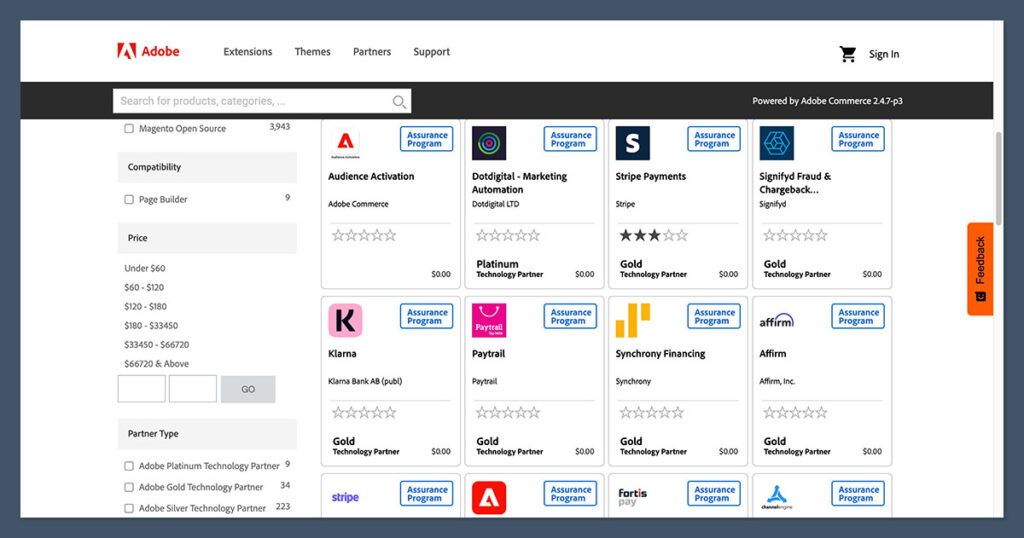Expand the Partner Type filter header
The height and width of the screenshot is (538, 1024).
tap(207, 434)
